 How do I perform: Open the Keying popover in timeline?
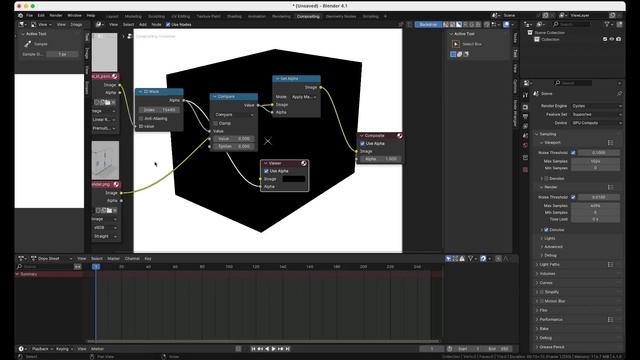[x=64, y=349]
